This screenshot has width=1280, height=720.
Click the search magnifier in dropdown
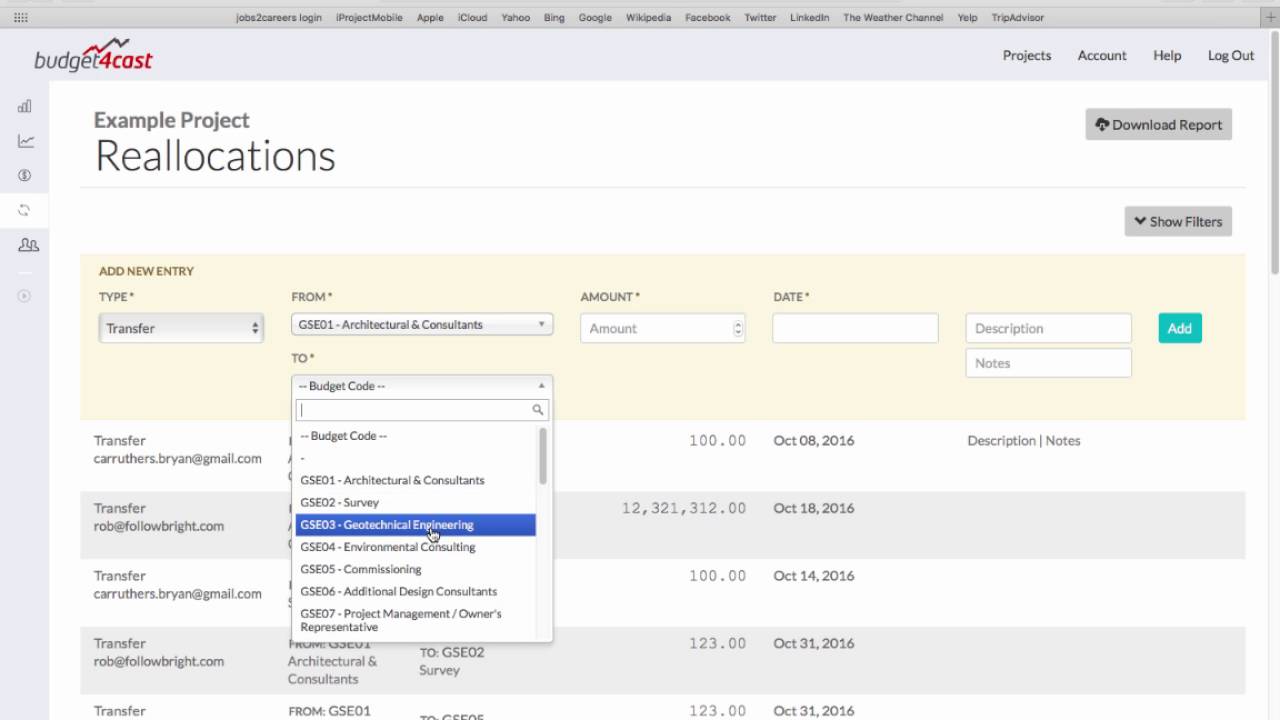pyautogui.click(x=538, y=410)
